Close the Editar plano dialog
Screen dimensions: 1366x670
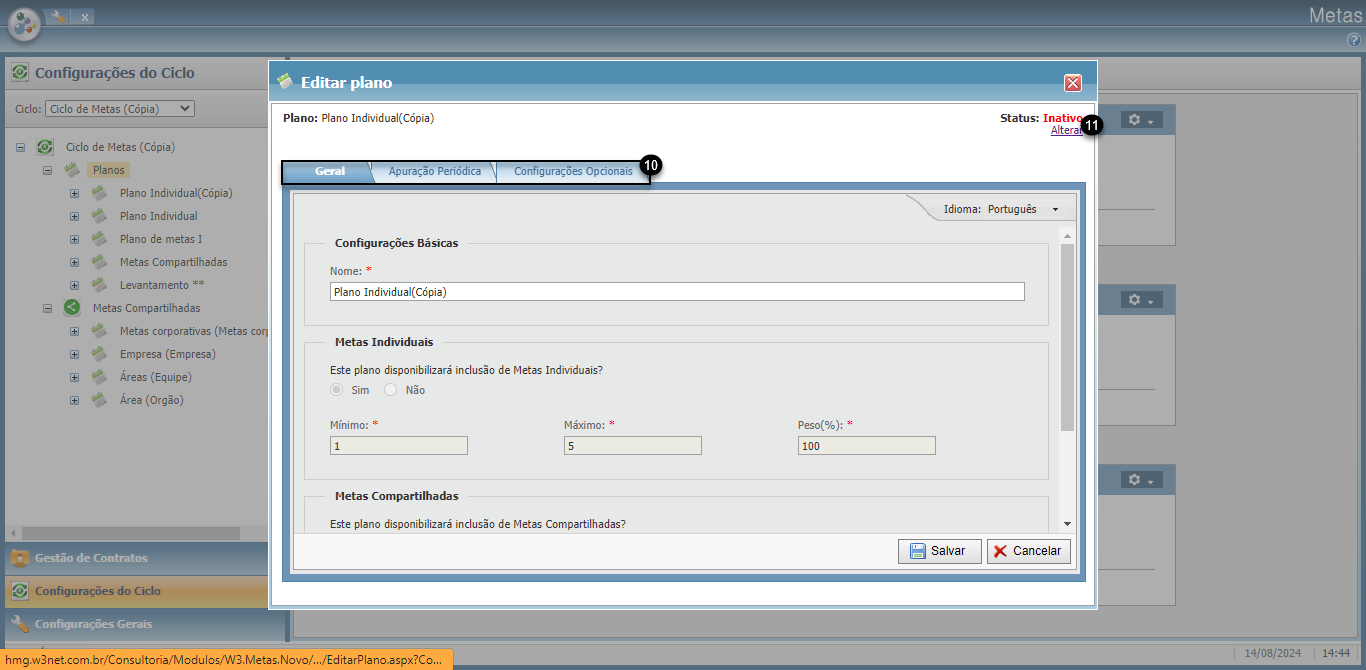coord(1073,83)
